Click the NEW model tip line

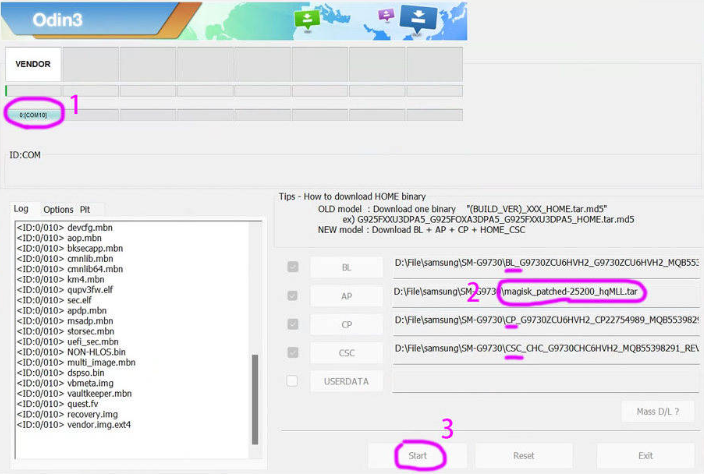click(421, 229)
